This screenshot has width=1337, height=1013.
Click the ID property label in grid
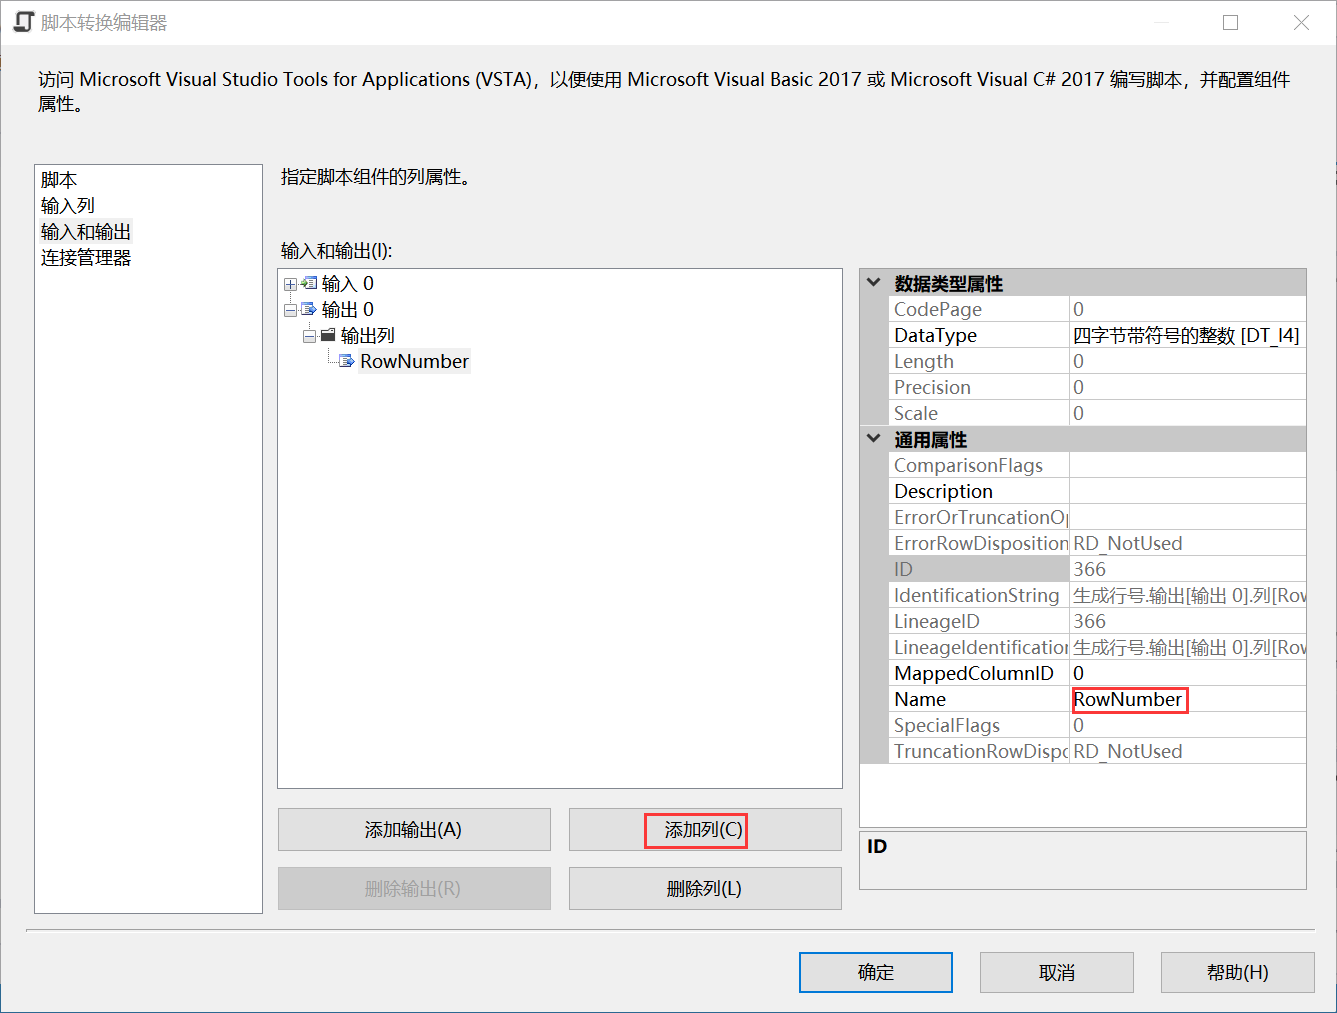click(979, 569)
